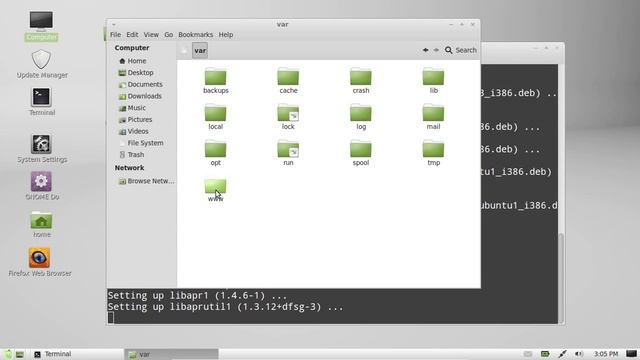Launch Update Manager desktop icon
The image size is (640, 360).
pos(42,64)
